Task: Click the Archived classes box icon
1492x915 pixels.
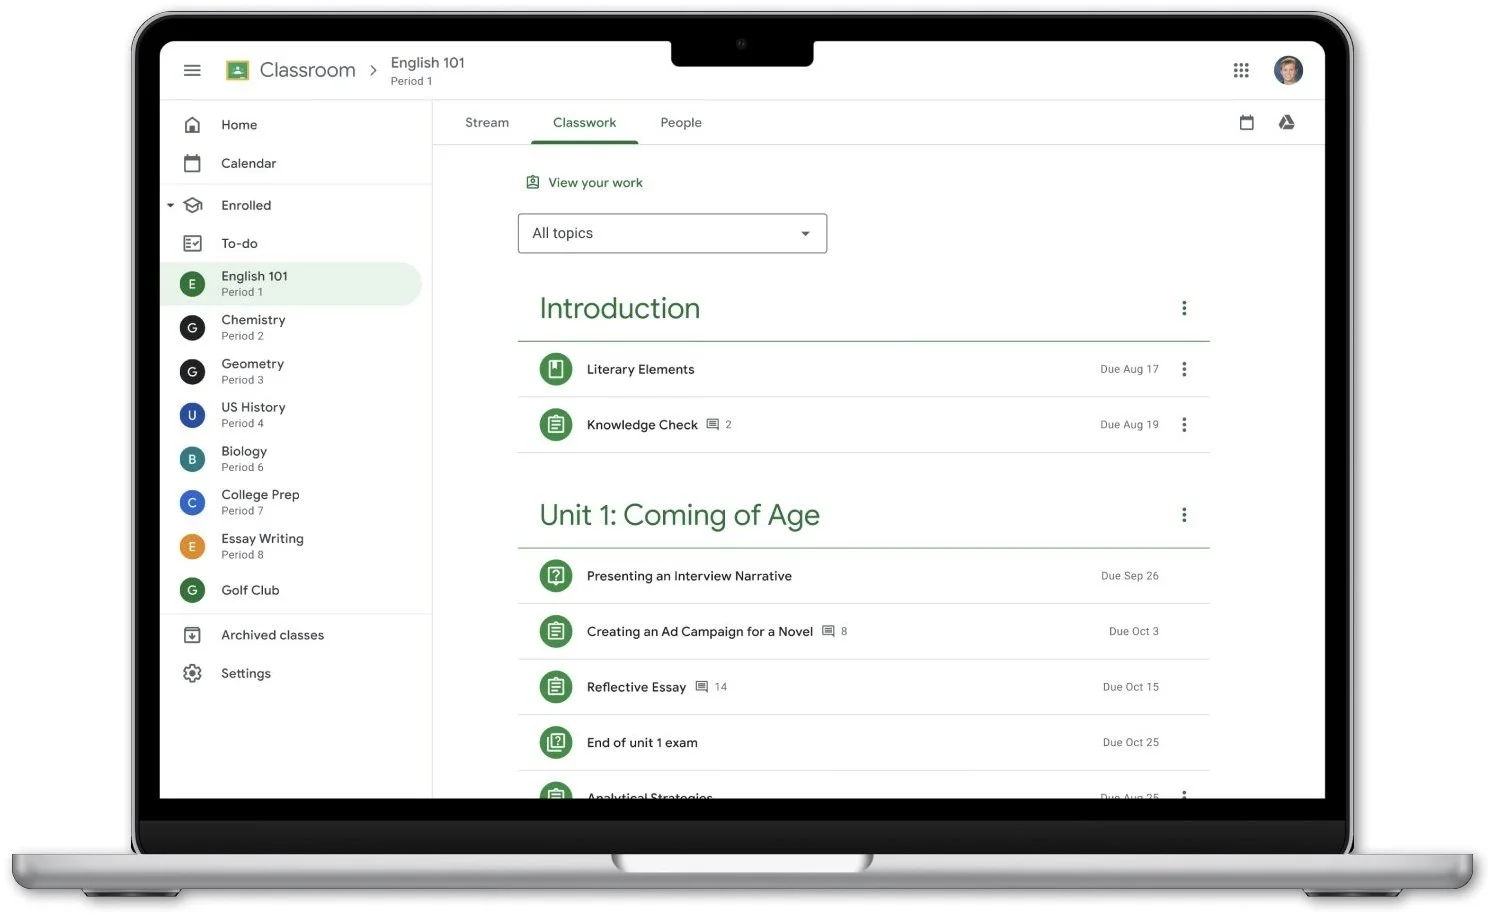Action: coord(192,635)
